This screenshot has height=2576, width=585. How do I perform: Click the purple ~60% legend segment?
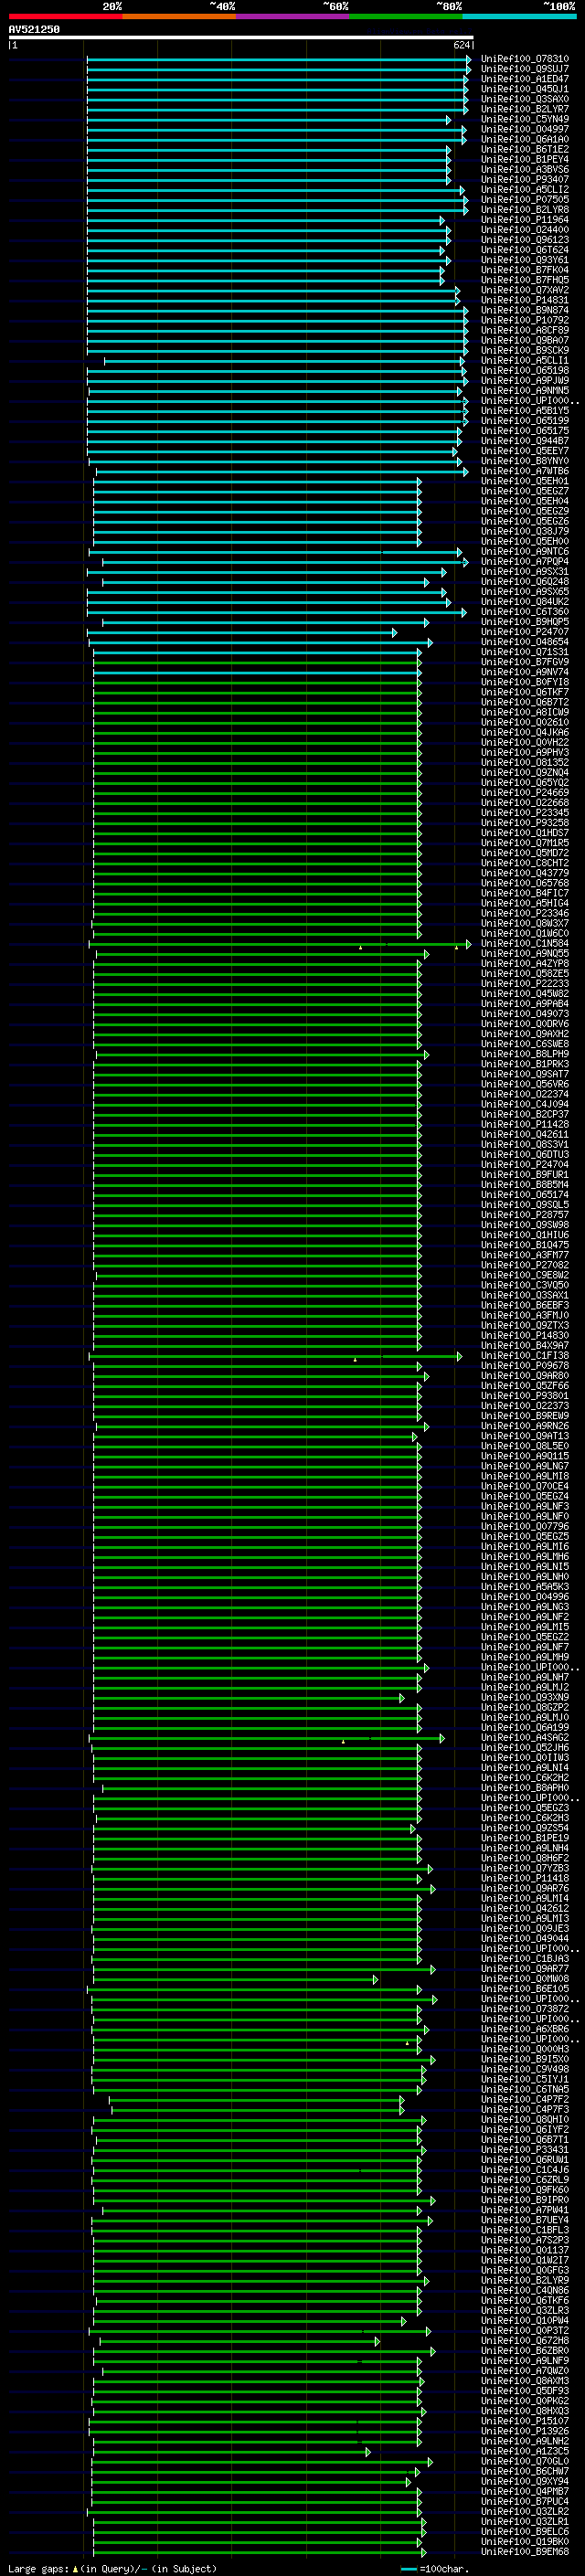pos(293,17)
